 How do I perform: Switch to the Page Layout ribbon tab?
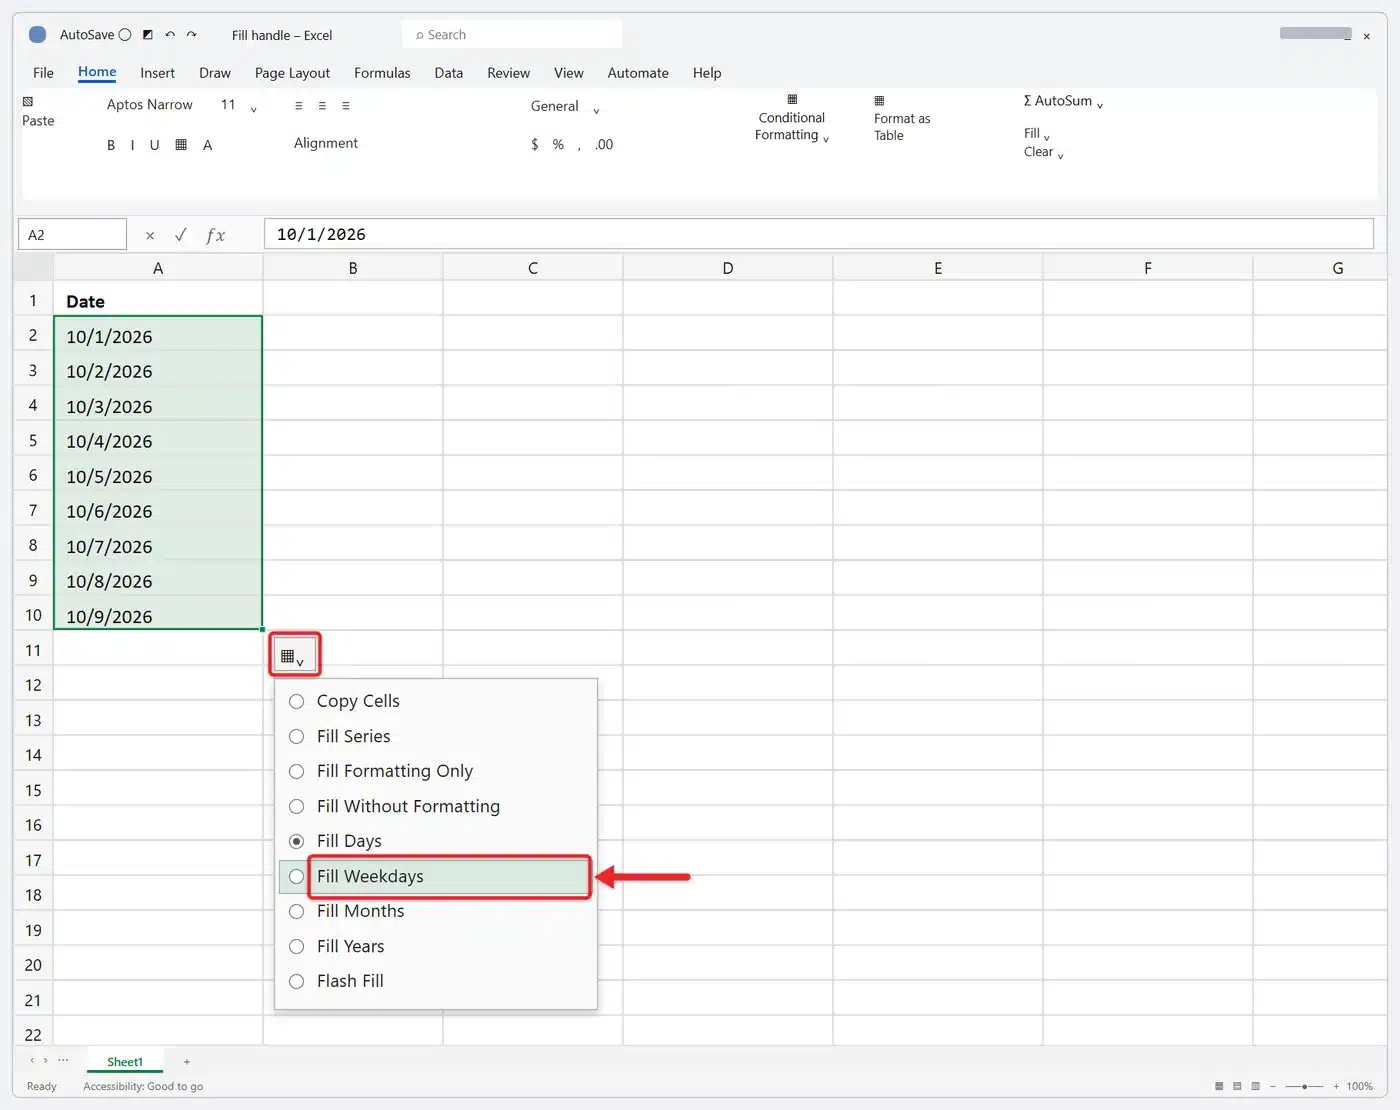pyautogui.click(x=292, y=73)
